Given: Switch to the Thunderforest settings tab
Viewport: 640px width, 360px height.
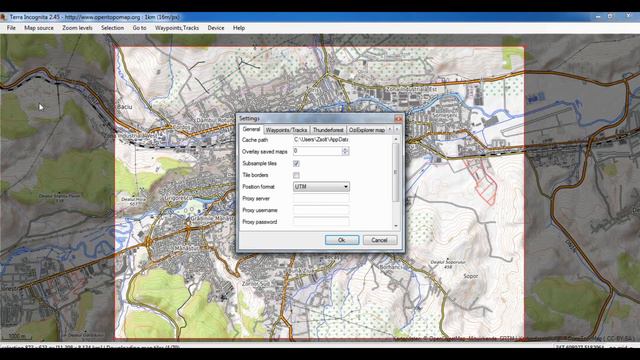Looking at the screenshot, I should click(x=328, y=130).
